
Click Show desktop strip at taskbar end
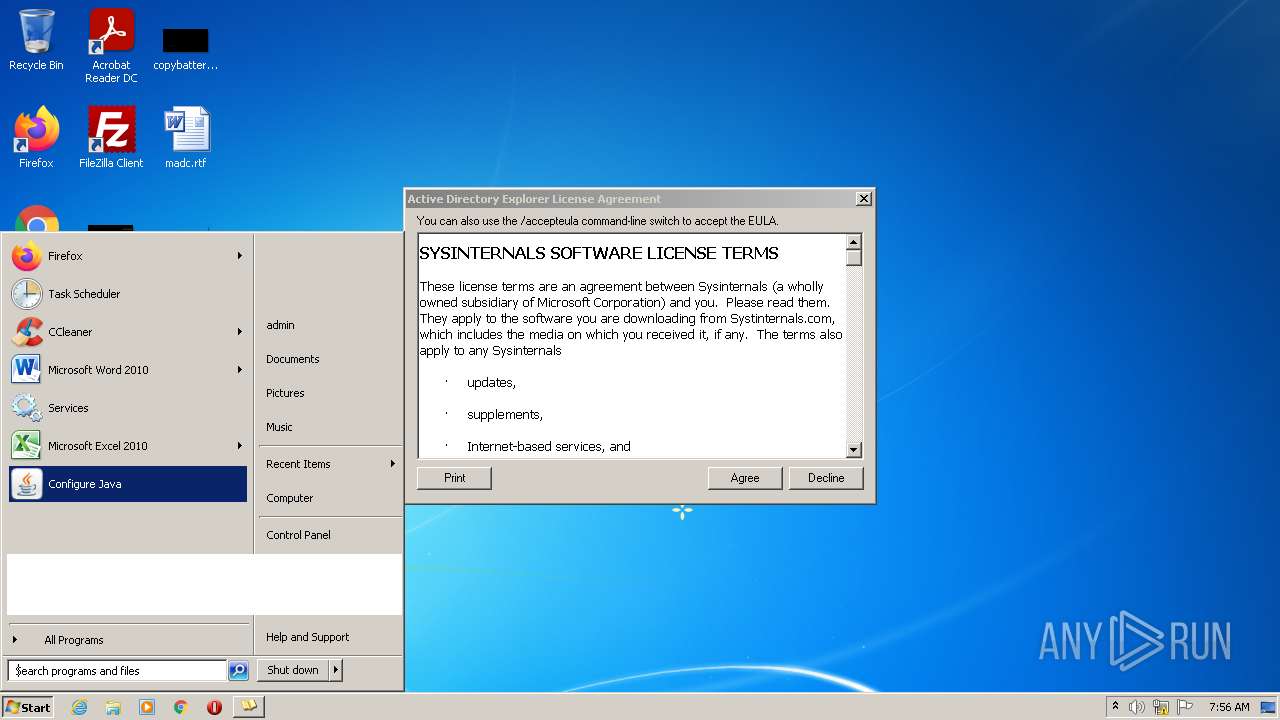(1268, 707)
